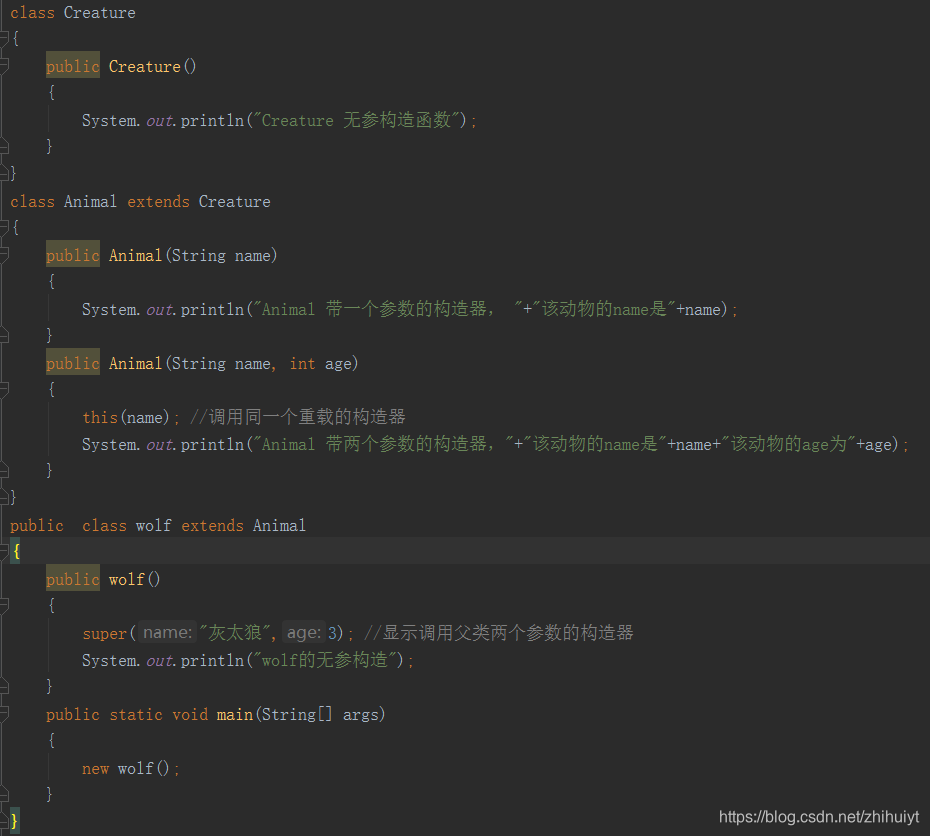Screen dimensions: 930x836
Task: Click highlighted opening brace of wolf class
Action: pos(15,552)
